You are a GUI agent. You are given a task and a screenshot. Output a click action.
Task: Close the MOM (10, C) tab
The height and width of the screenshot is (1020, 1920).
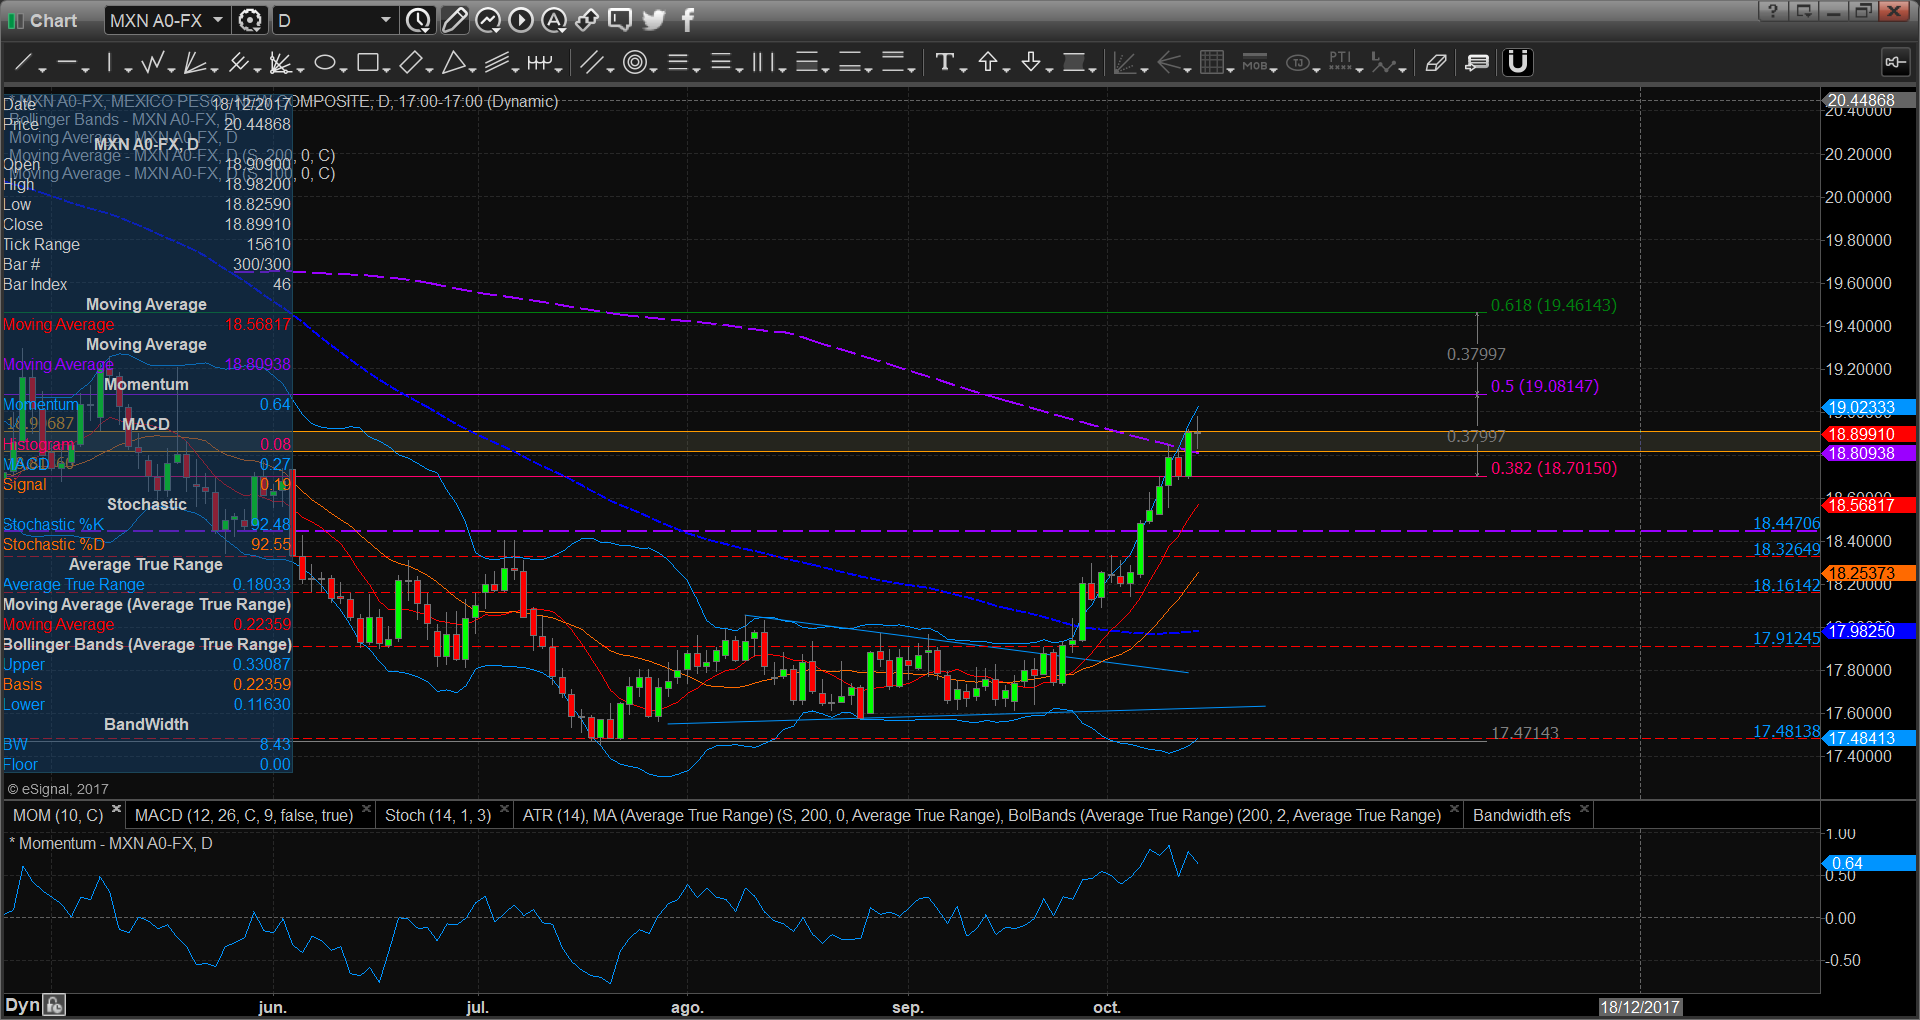tap(117, 810)
